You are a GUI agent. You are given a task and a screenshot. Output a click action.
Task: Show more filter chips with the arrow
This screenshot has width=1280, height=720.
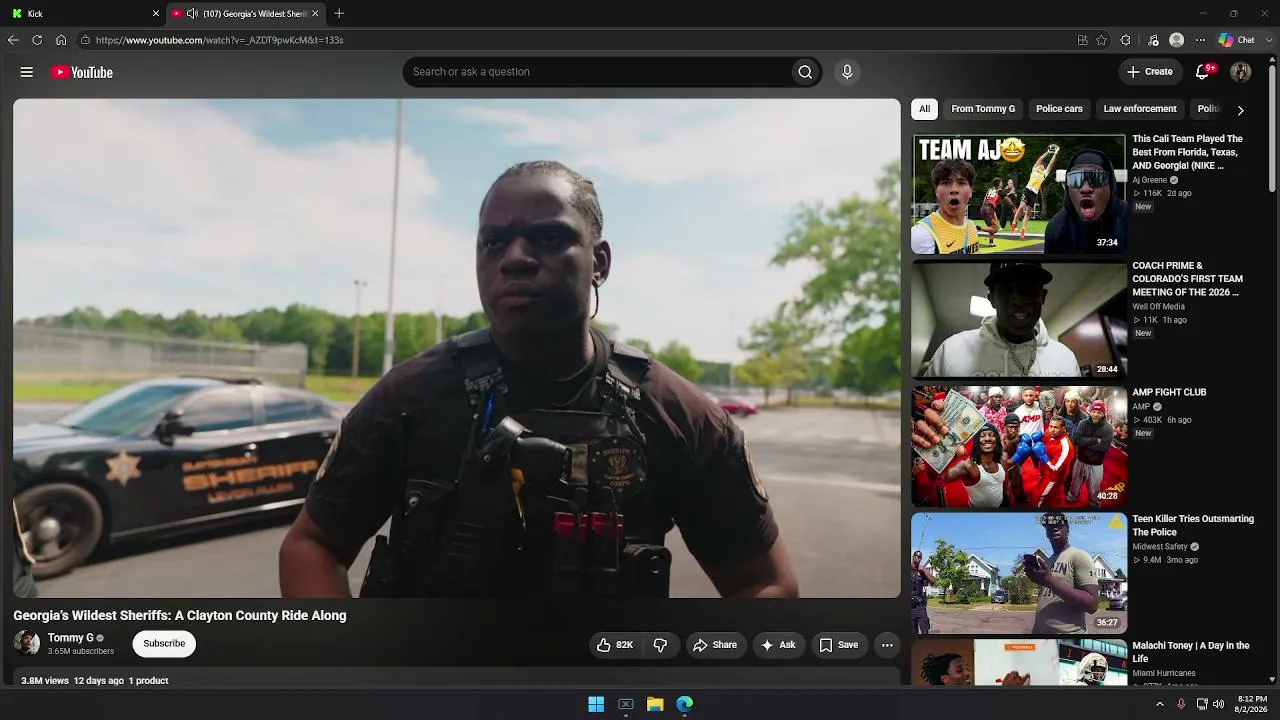[x=1241, y=110]
